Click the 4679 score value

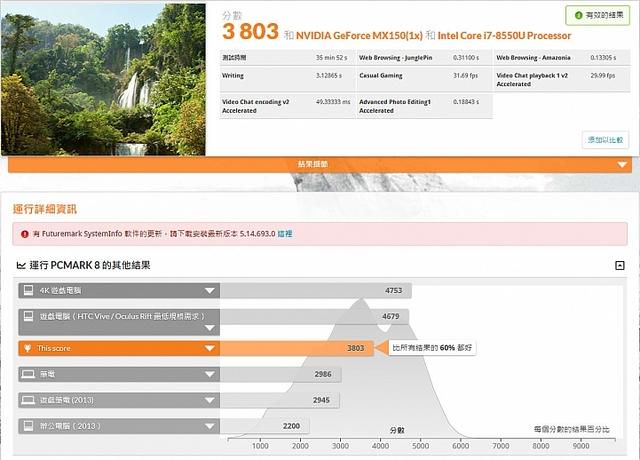[391, 316]
